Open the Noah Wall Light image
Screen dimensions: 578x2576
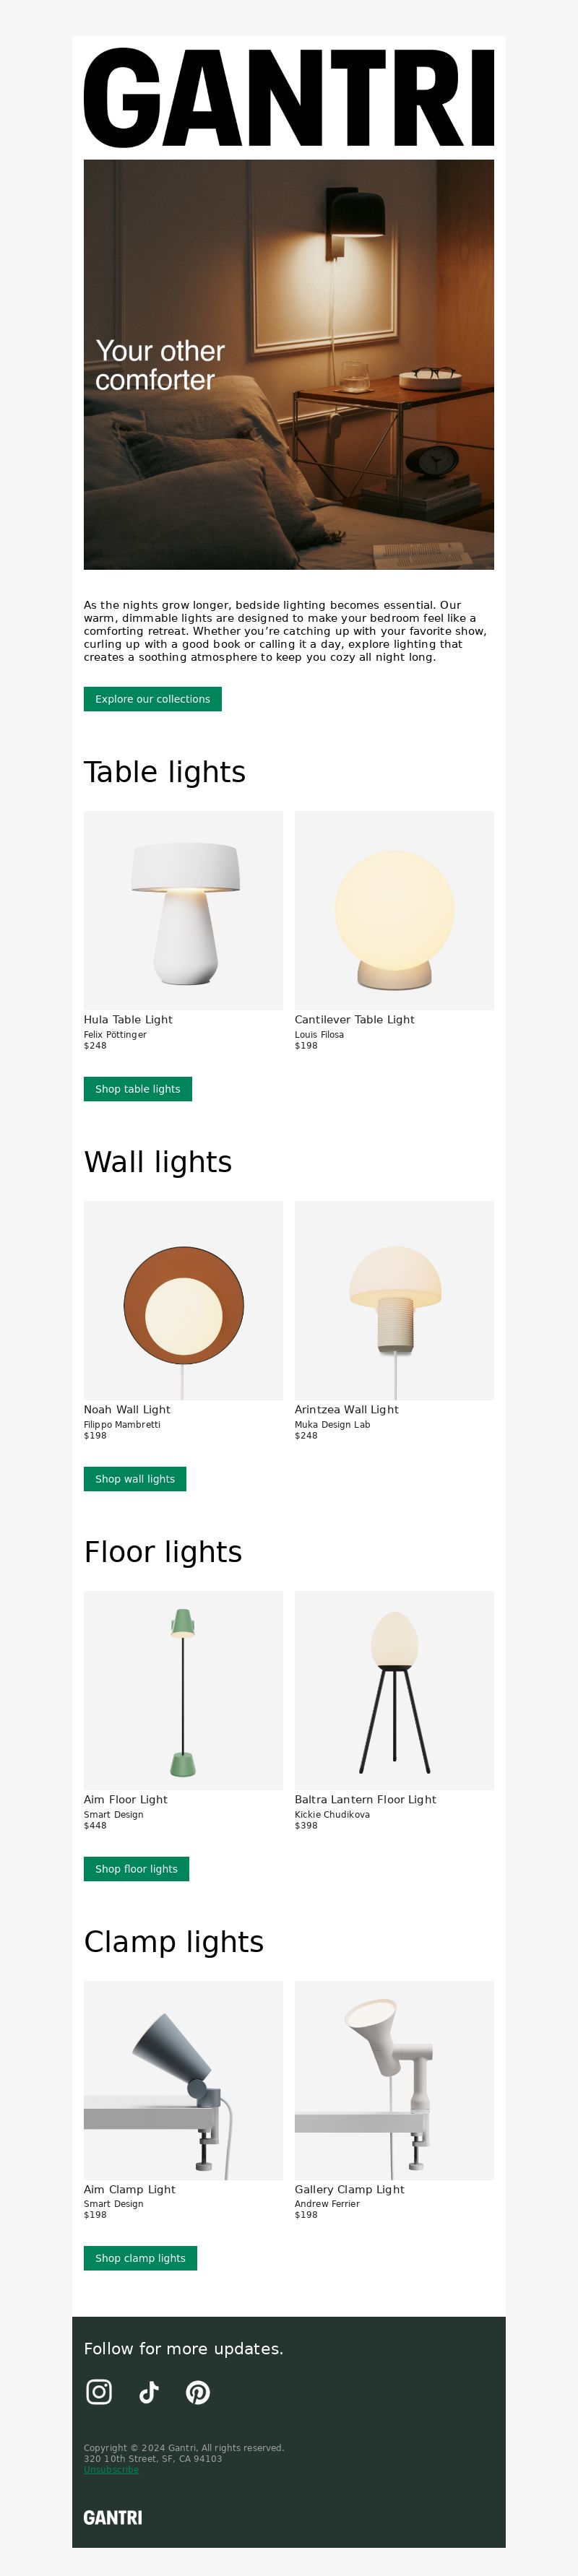(x=183, y=1300)
